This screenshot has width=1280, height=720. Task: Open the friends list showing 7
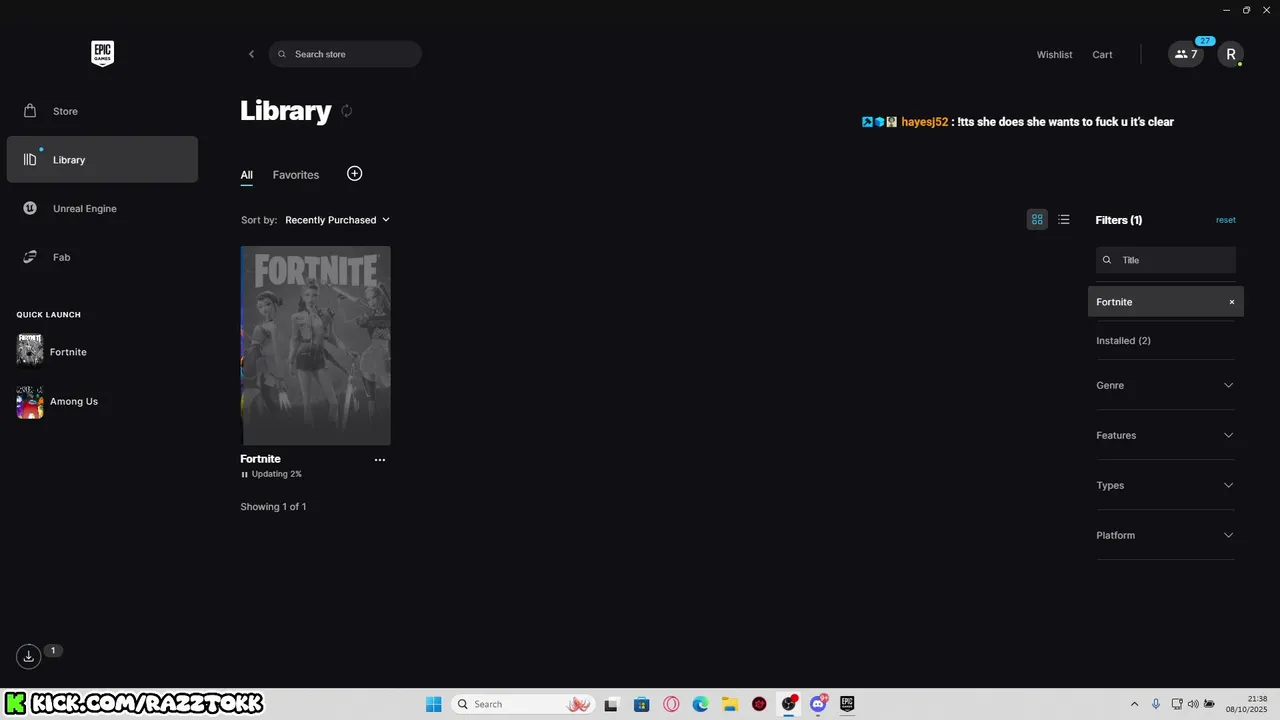(1186, 54)
